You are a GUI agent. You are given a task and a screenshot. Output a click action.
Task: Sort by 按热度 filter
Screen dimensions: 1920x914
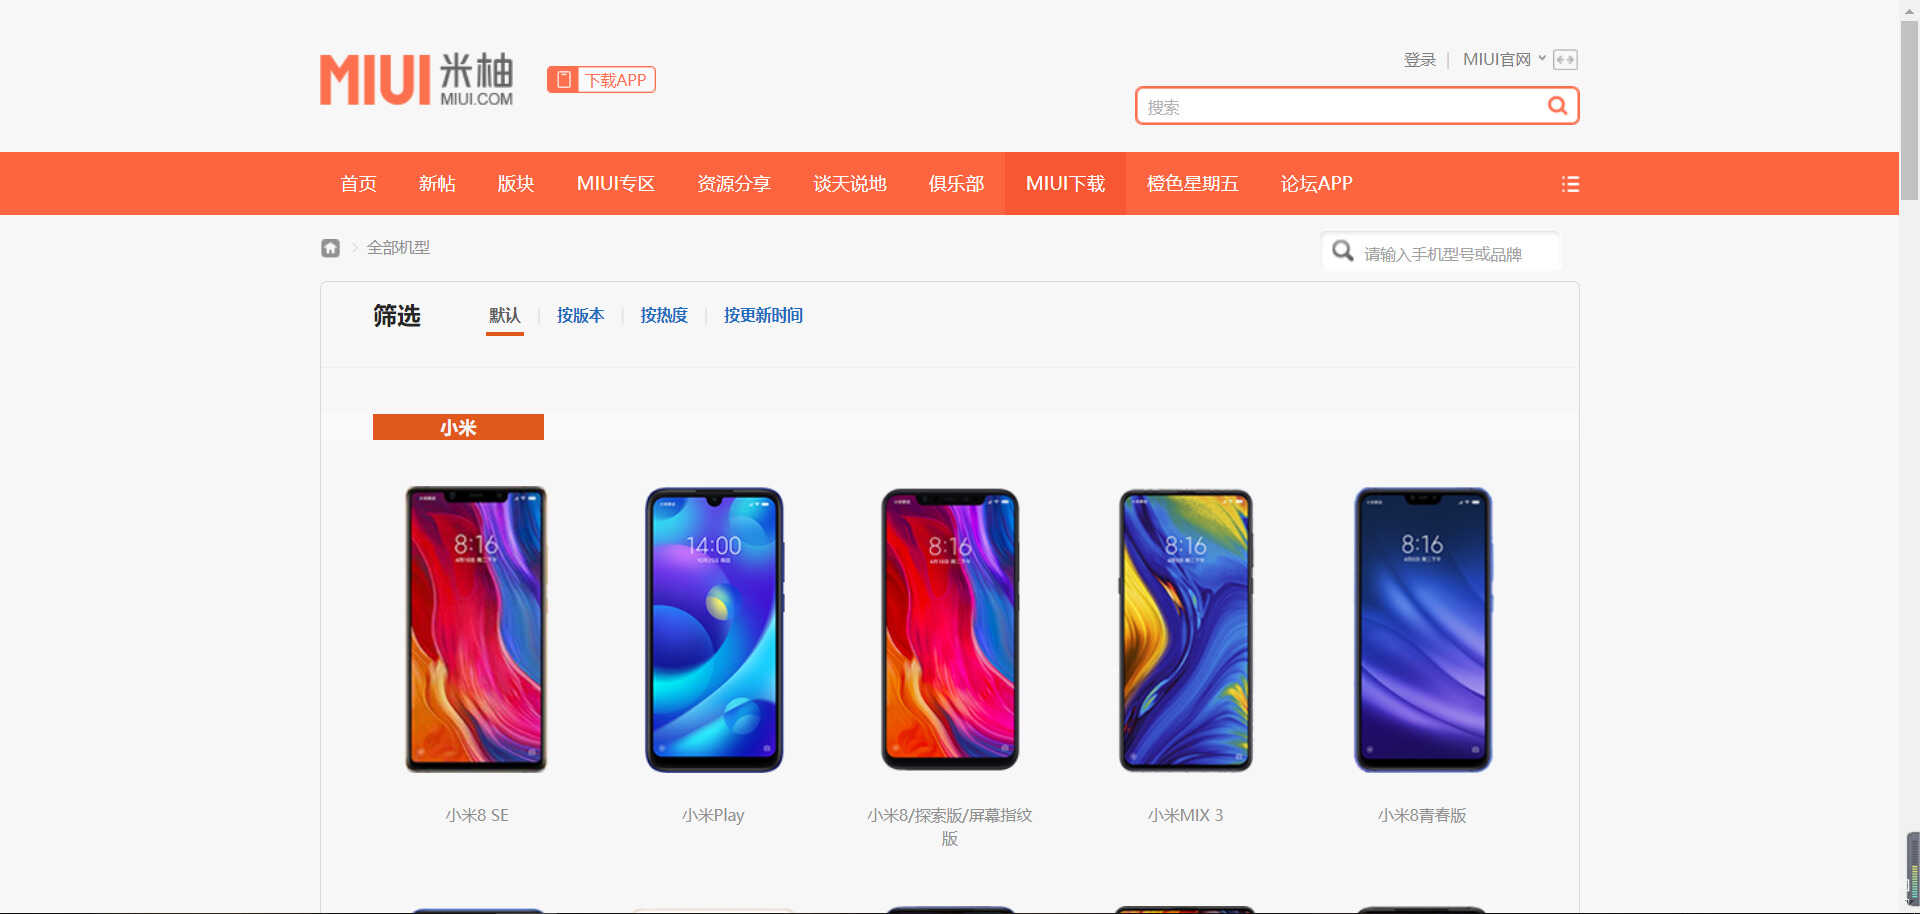[x=664, y=315]
